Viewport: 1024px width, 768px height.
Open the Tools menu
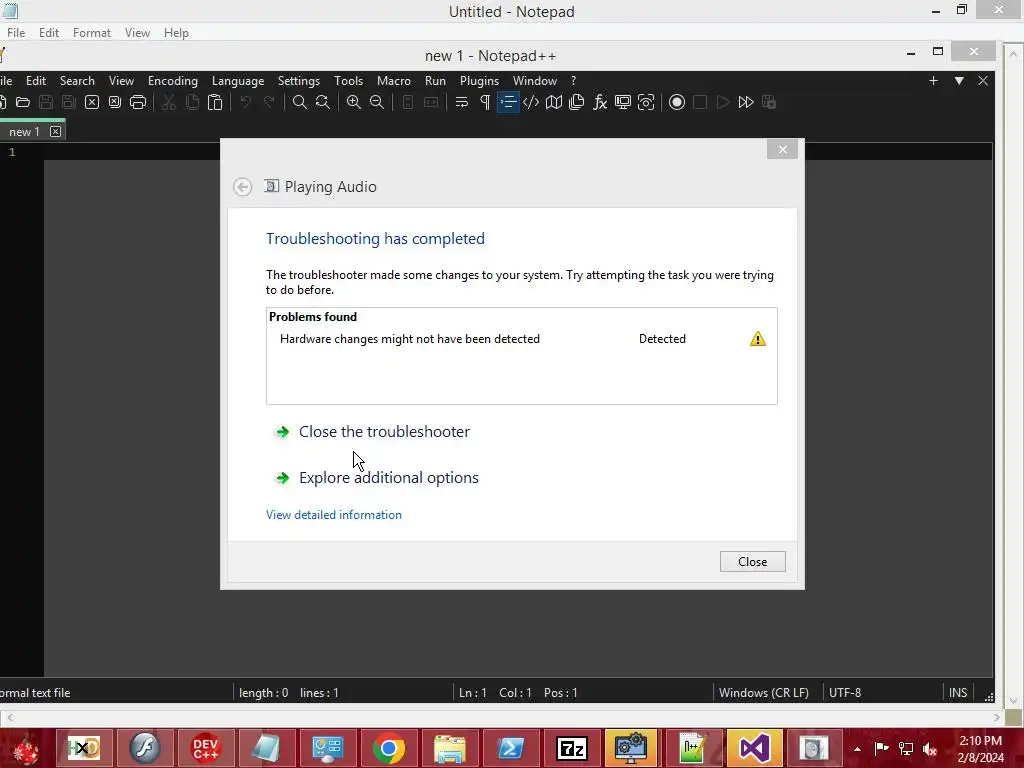tap(348, 80)
